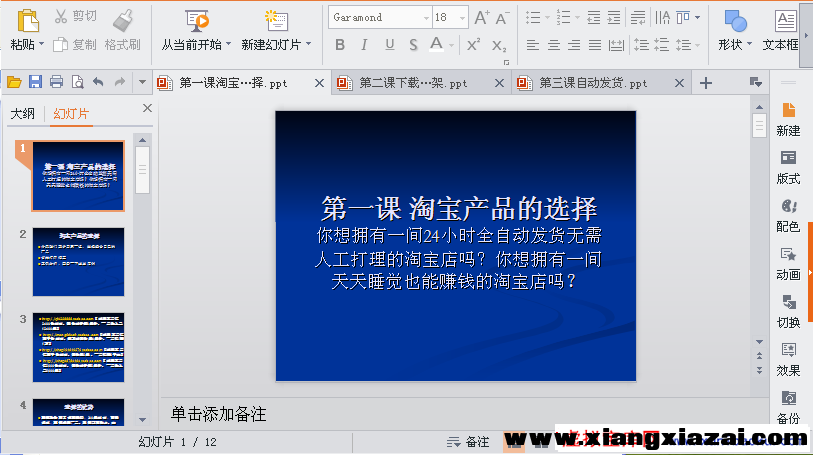The height and width of the screenshot is (455, 813).
Task: Open the 从当前开始 dropdown arrow
Action: click(x=228, y=44)
